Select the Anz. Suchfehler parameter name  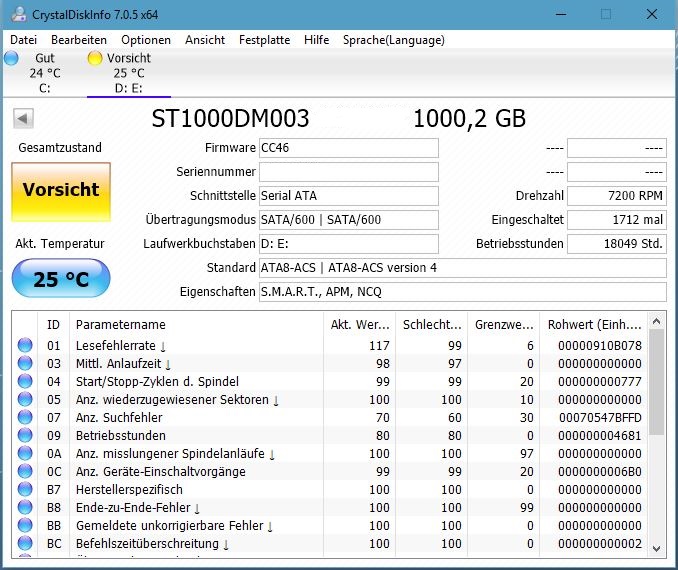coord(119,417)
